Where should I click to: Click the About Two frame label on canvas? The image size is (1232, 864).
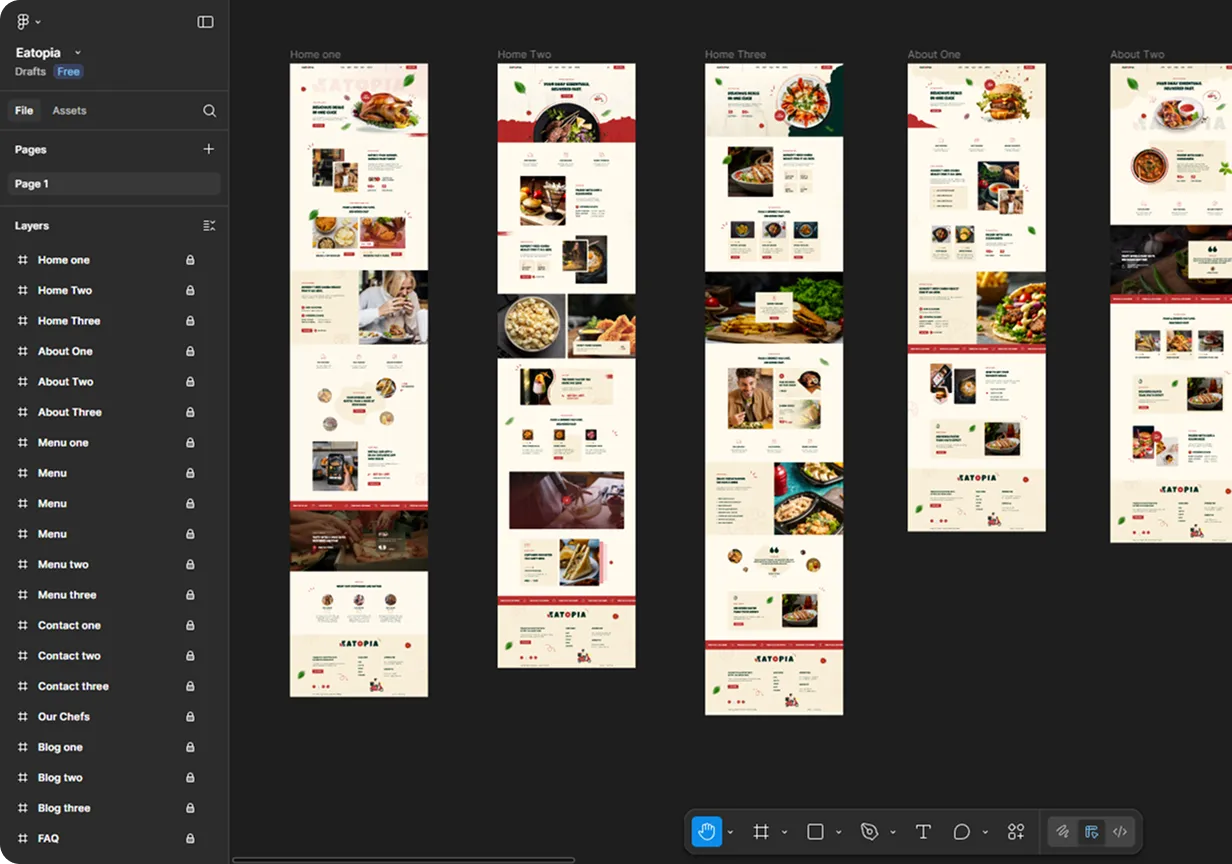pos(1137,55)
